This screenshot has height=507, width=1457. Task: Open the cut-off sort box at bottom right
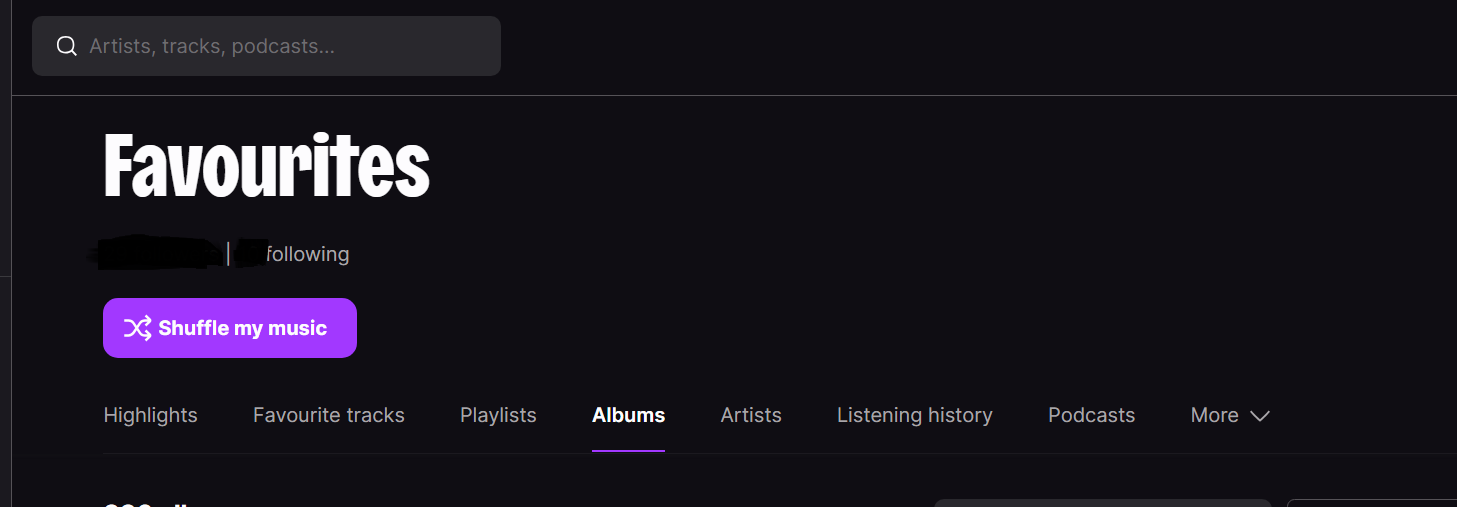[x=1372, y=503]
